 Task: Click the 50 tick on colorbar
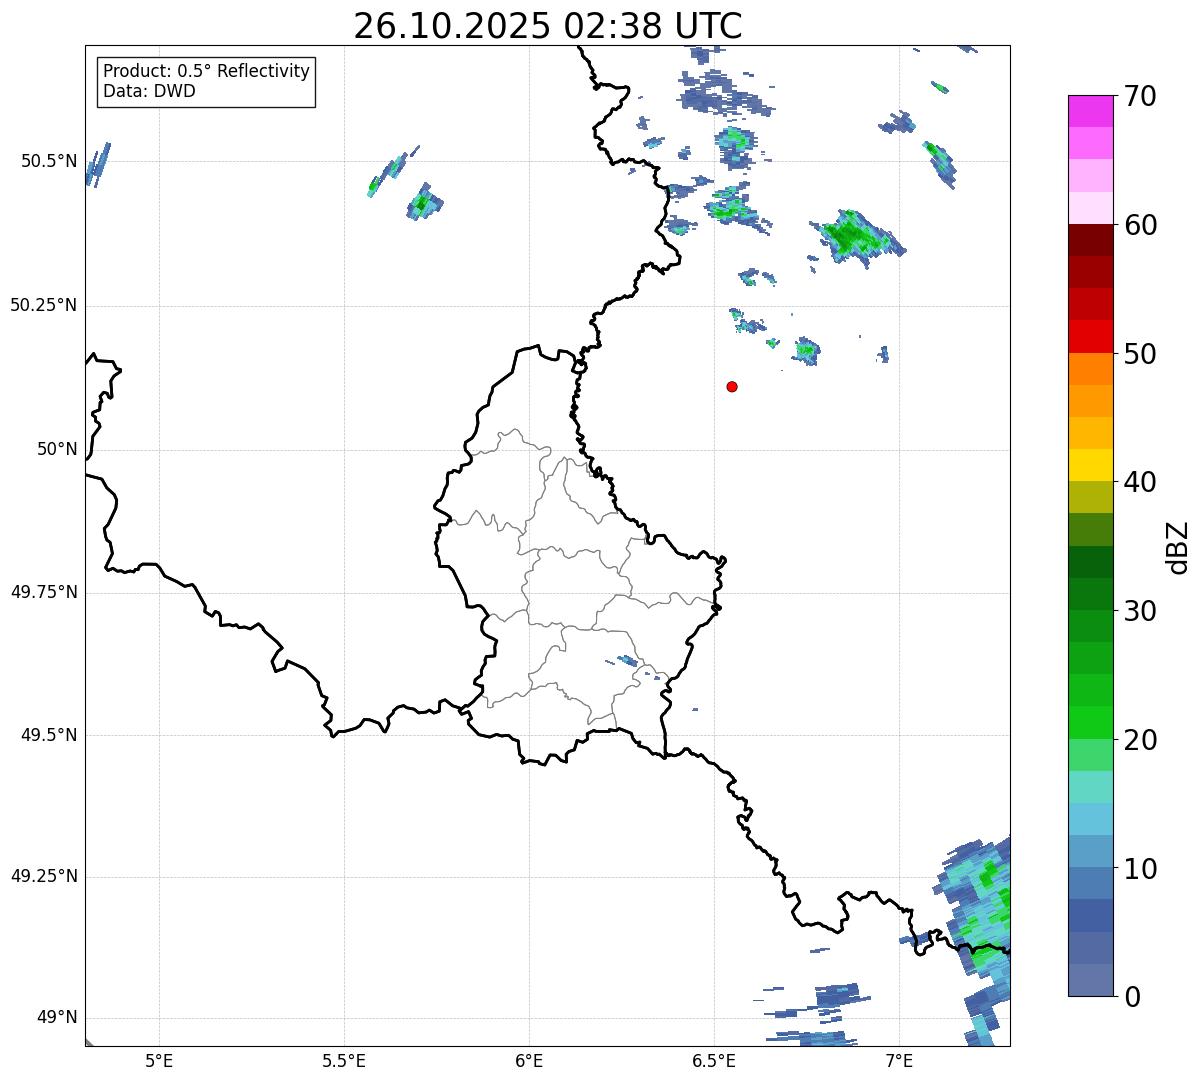[x=1140, y=354]
